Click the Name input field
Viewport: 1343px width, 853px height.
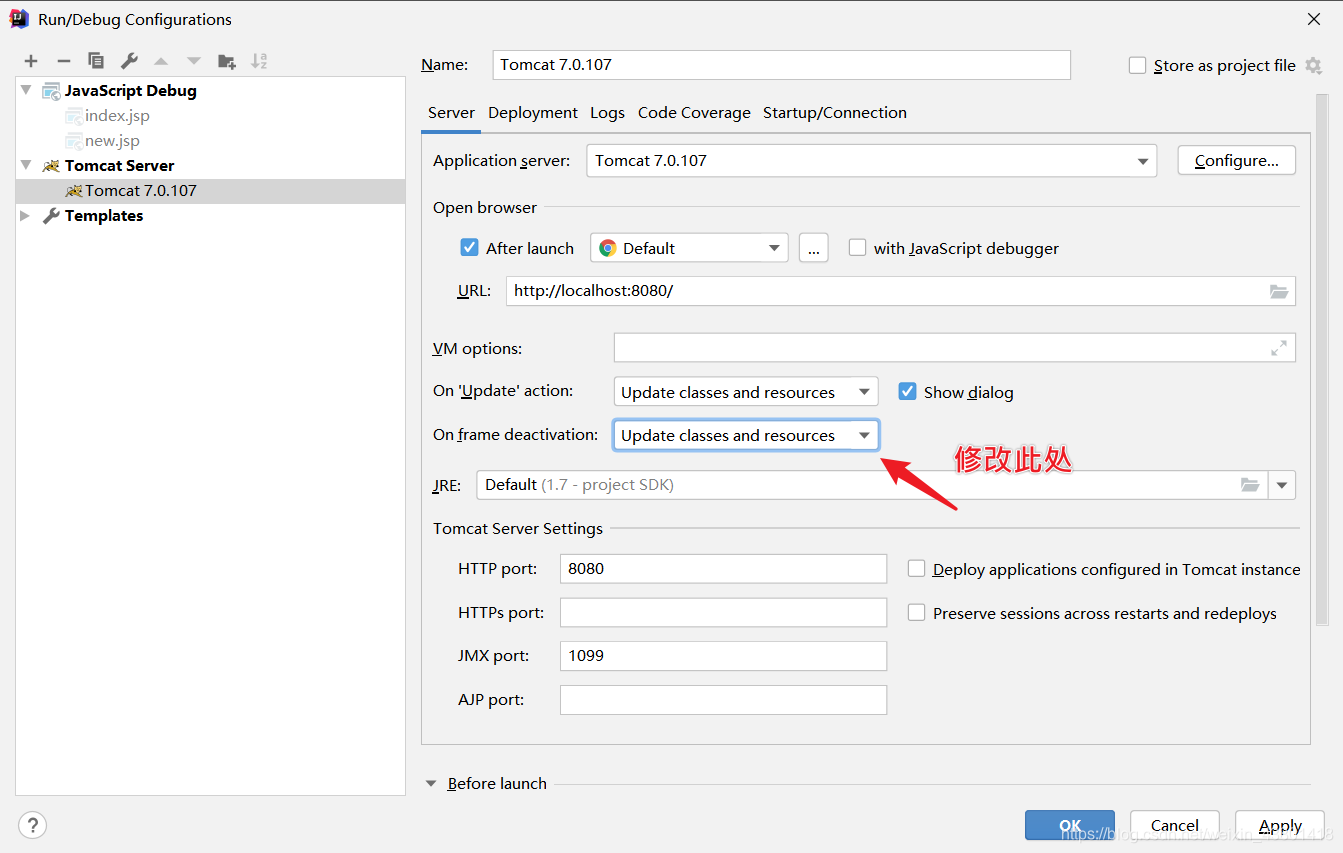point(782,65)
